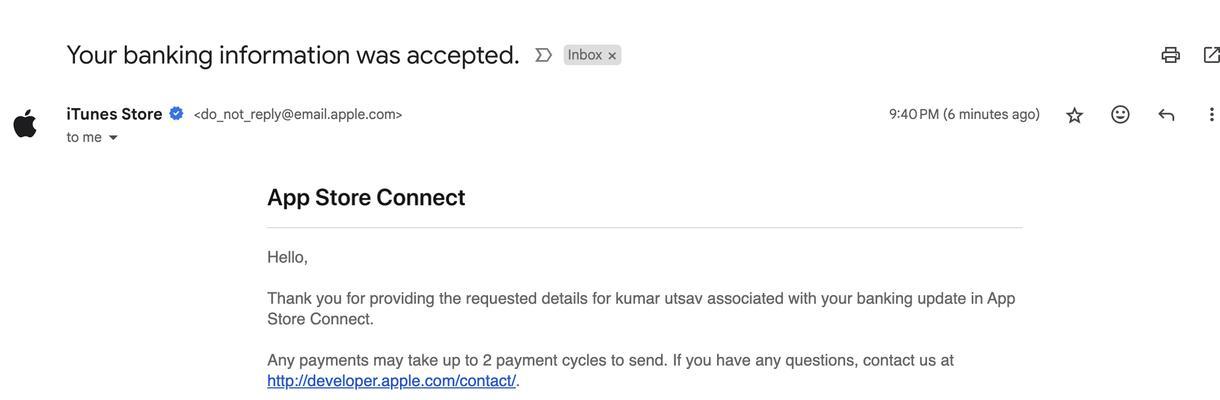Add an emoji reaction to the email
The width and height of the screenshot is (1220, 400).
tap(1120, 115)
